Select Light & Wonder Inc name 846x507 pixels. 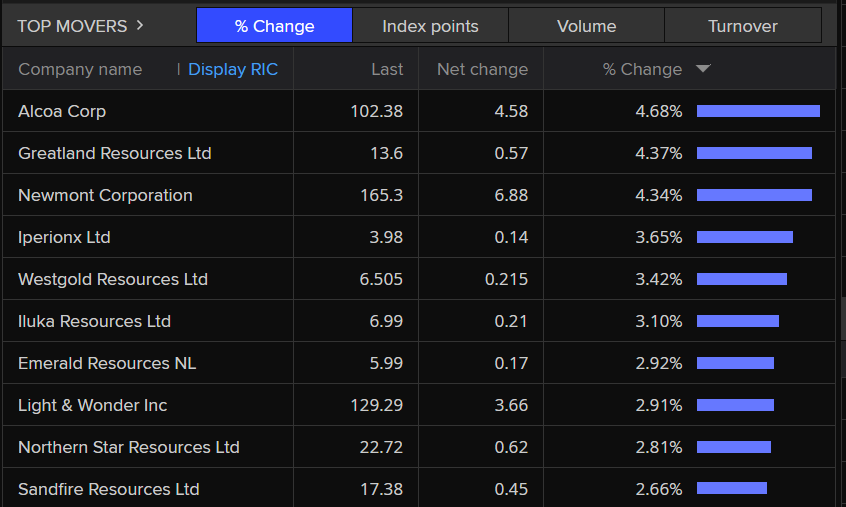tap(92, 405)
